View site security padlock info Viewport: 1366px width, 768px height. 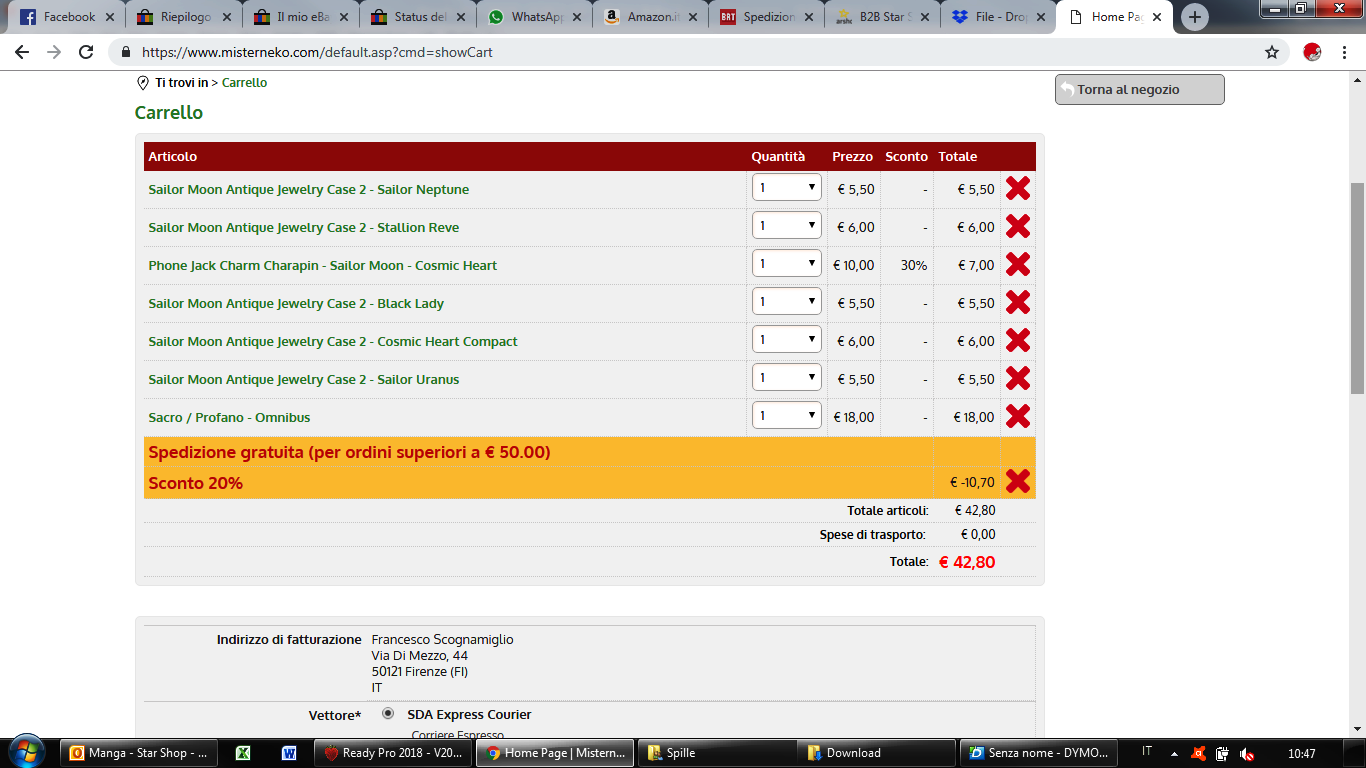pos(126,52)
